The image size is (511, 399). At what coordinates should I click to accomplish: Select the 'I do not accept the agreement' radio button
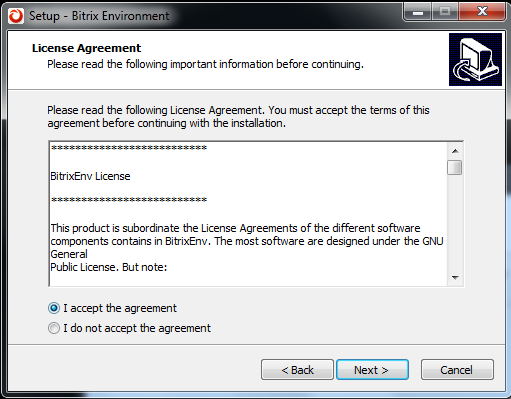pos(54,328)
